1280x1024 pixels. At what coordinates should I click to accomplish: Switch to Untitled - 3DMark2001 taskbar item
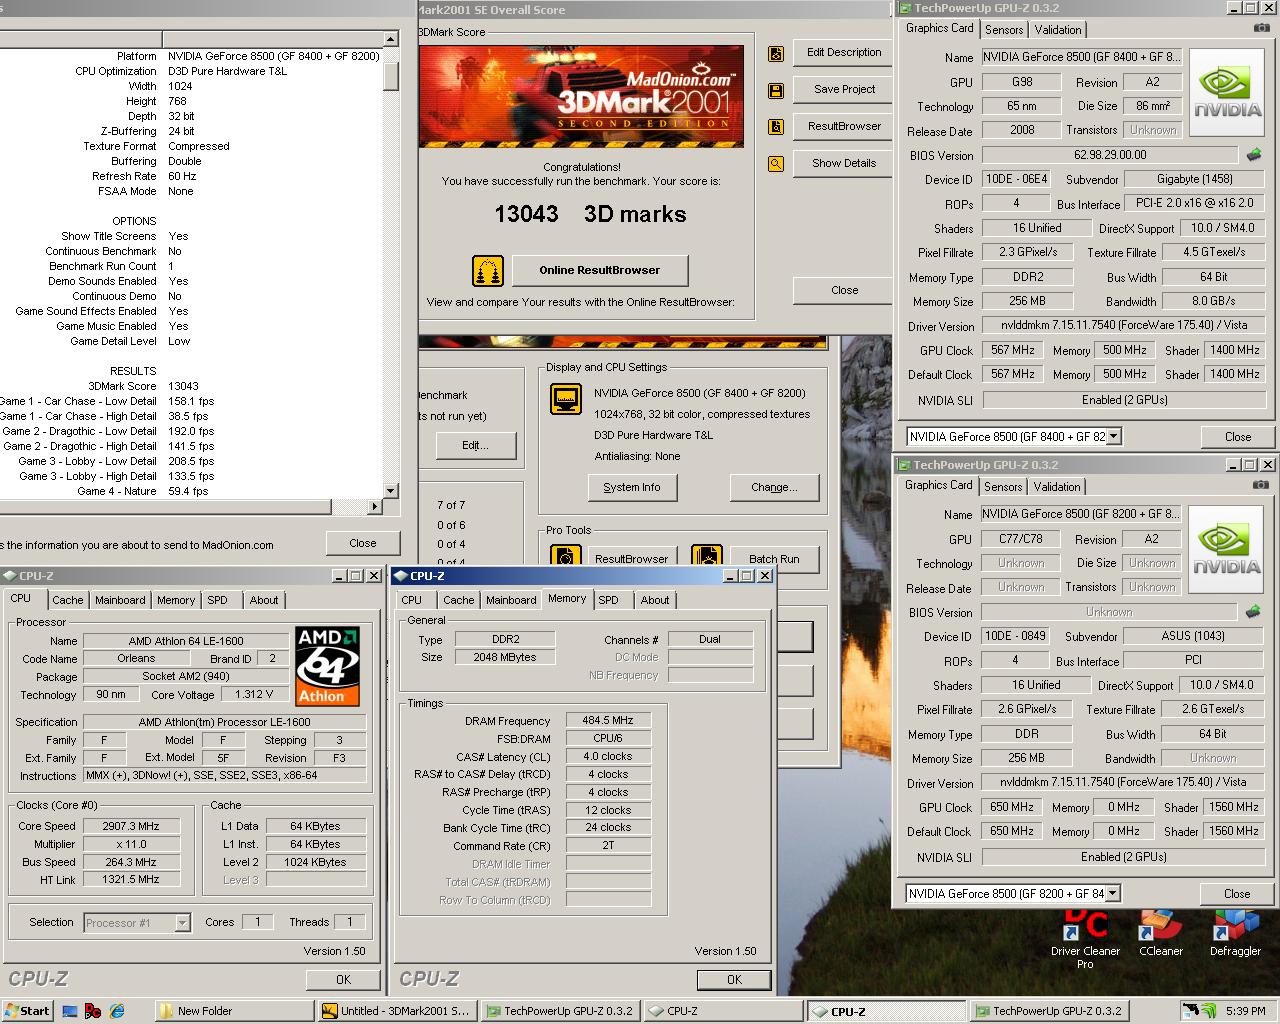coord(397,1011)
